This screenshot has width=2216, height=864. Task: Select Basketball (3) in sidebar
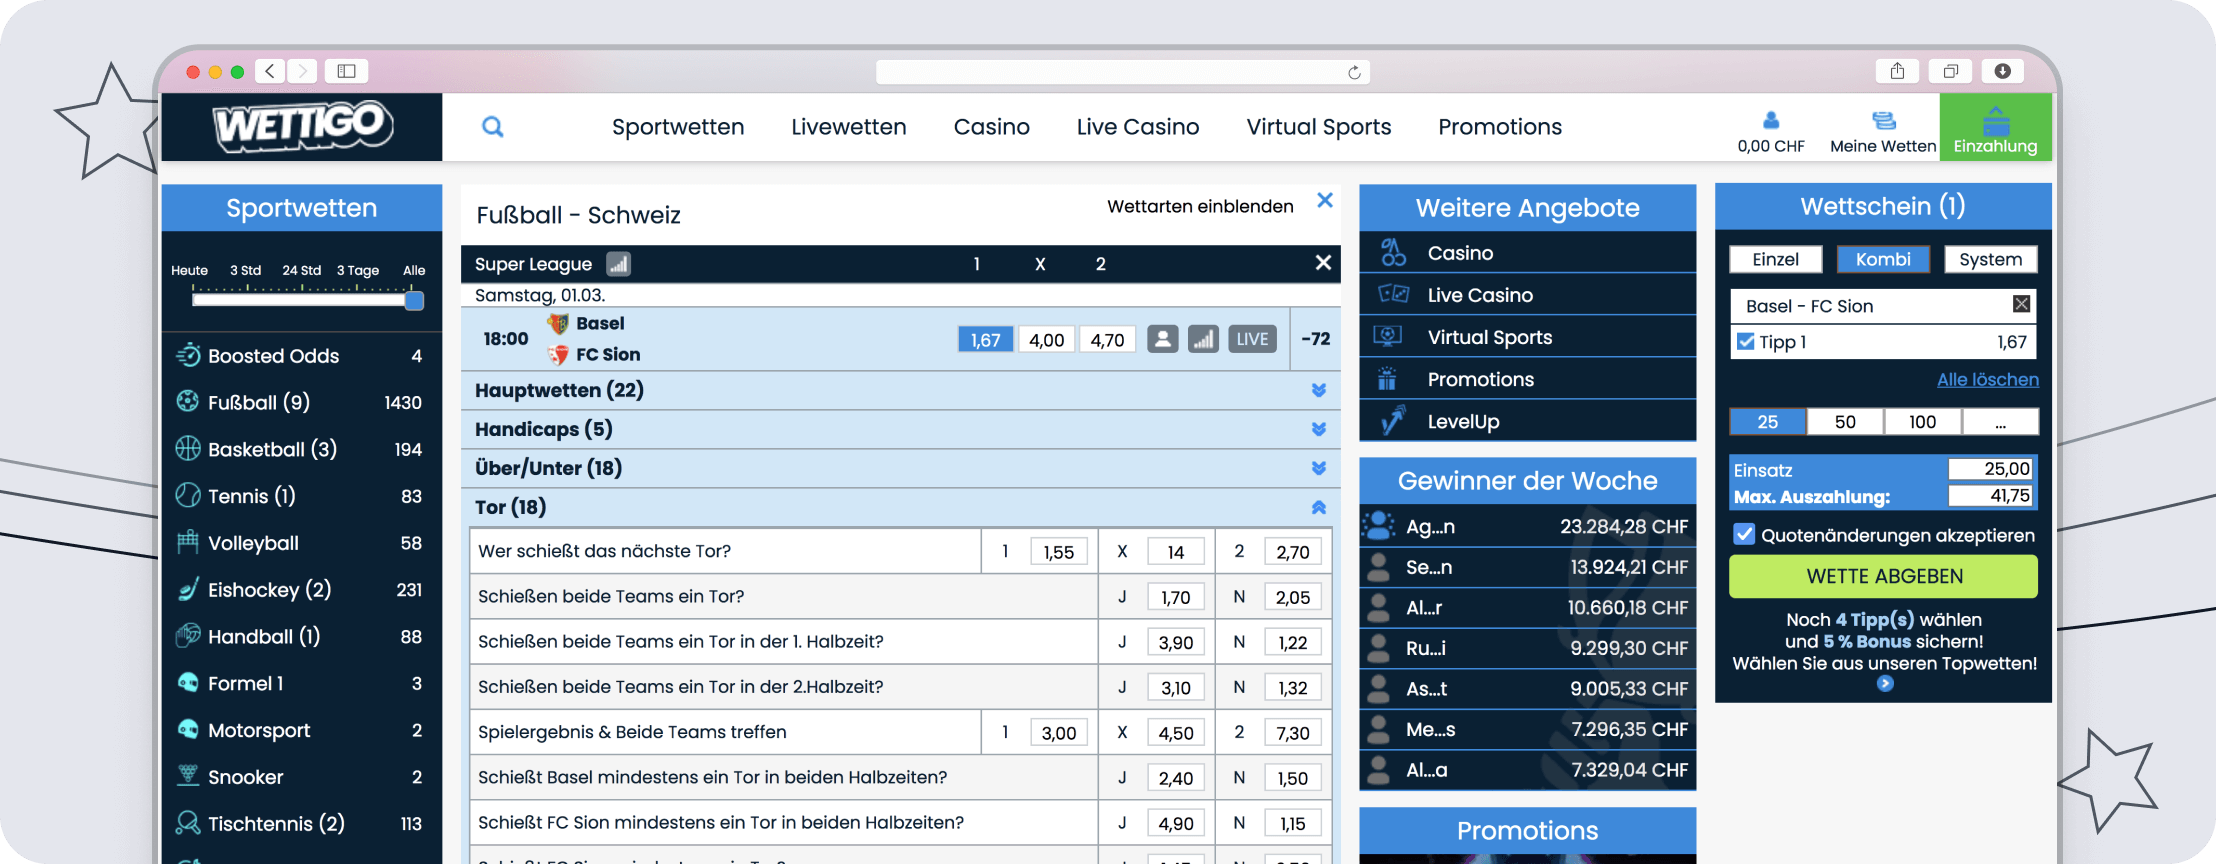[301, 449]
